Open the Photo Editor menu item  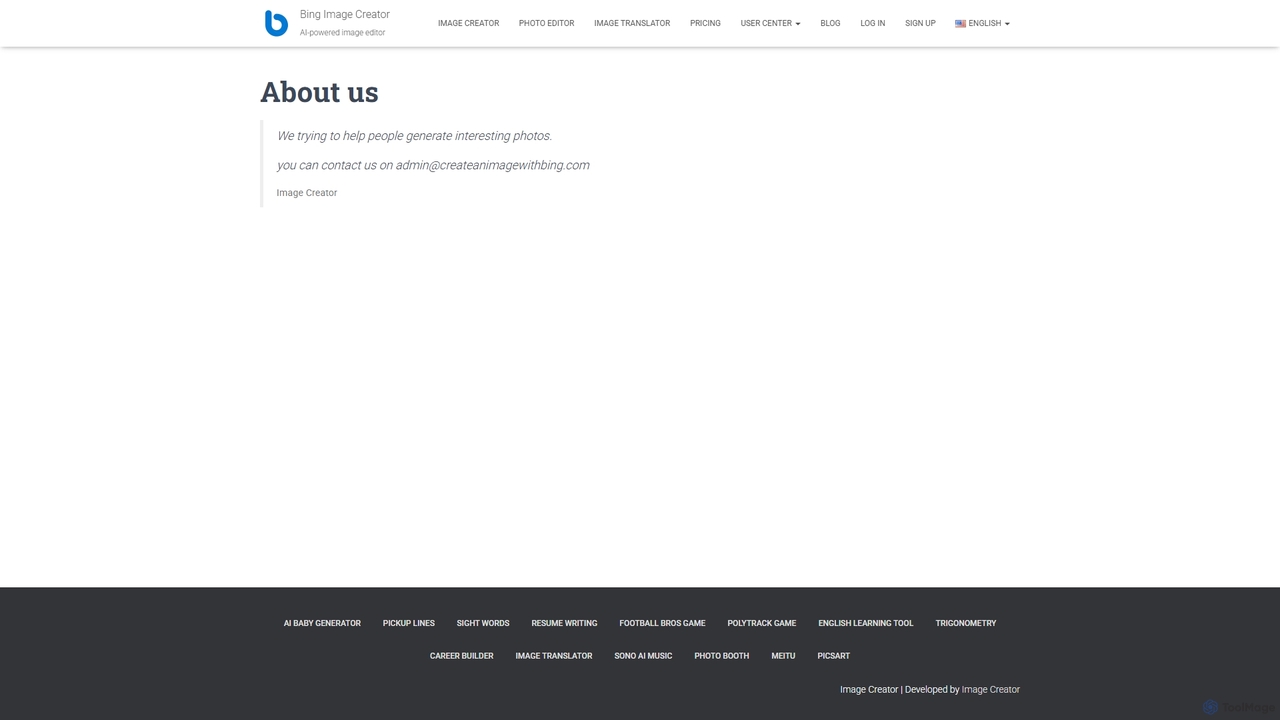[546, 23]
